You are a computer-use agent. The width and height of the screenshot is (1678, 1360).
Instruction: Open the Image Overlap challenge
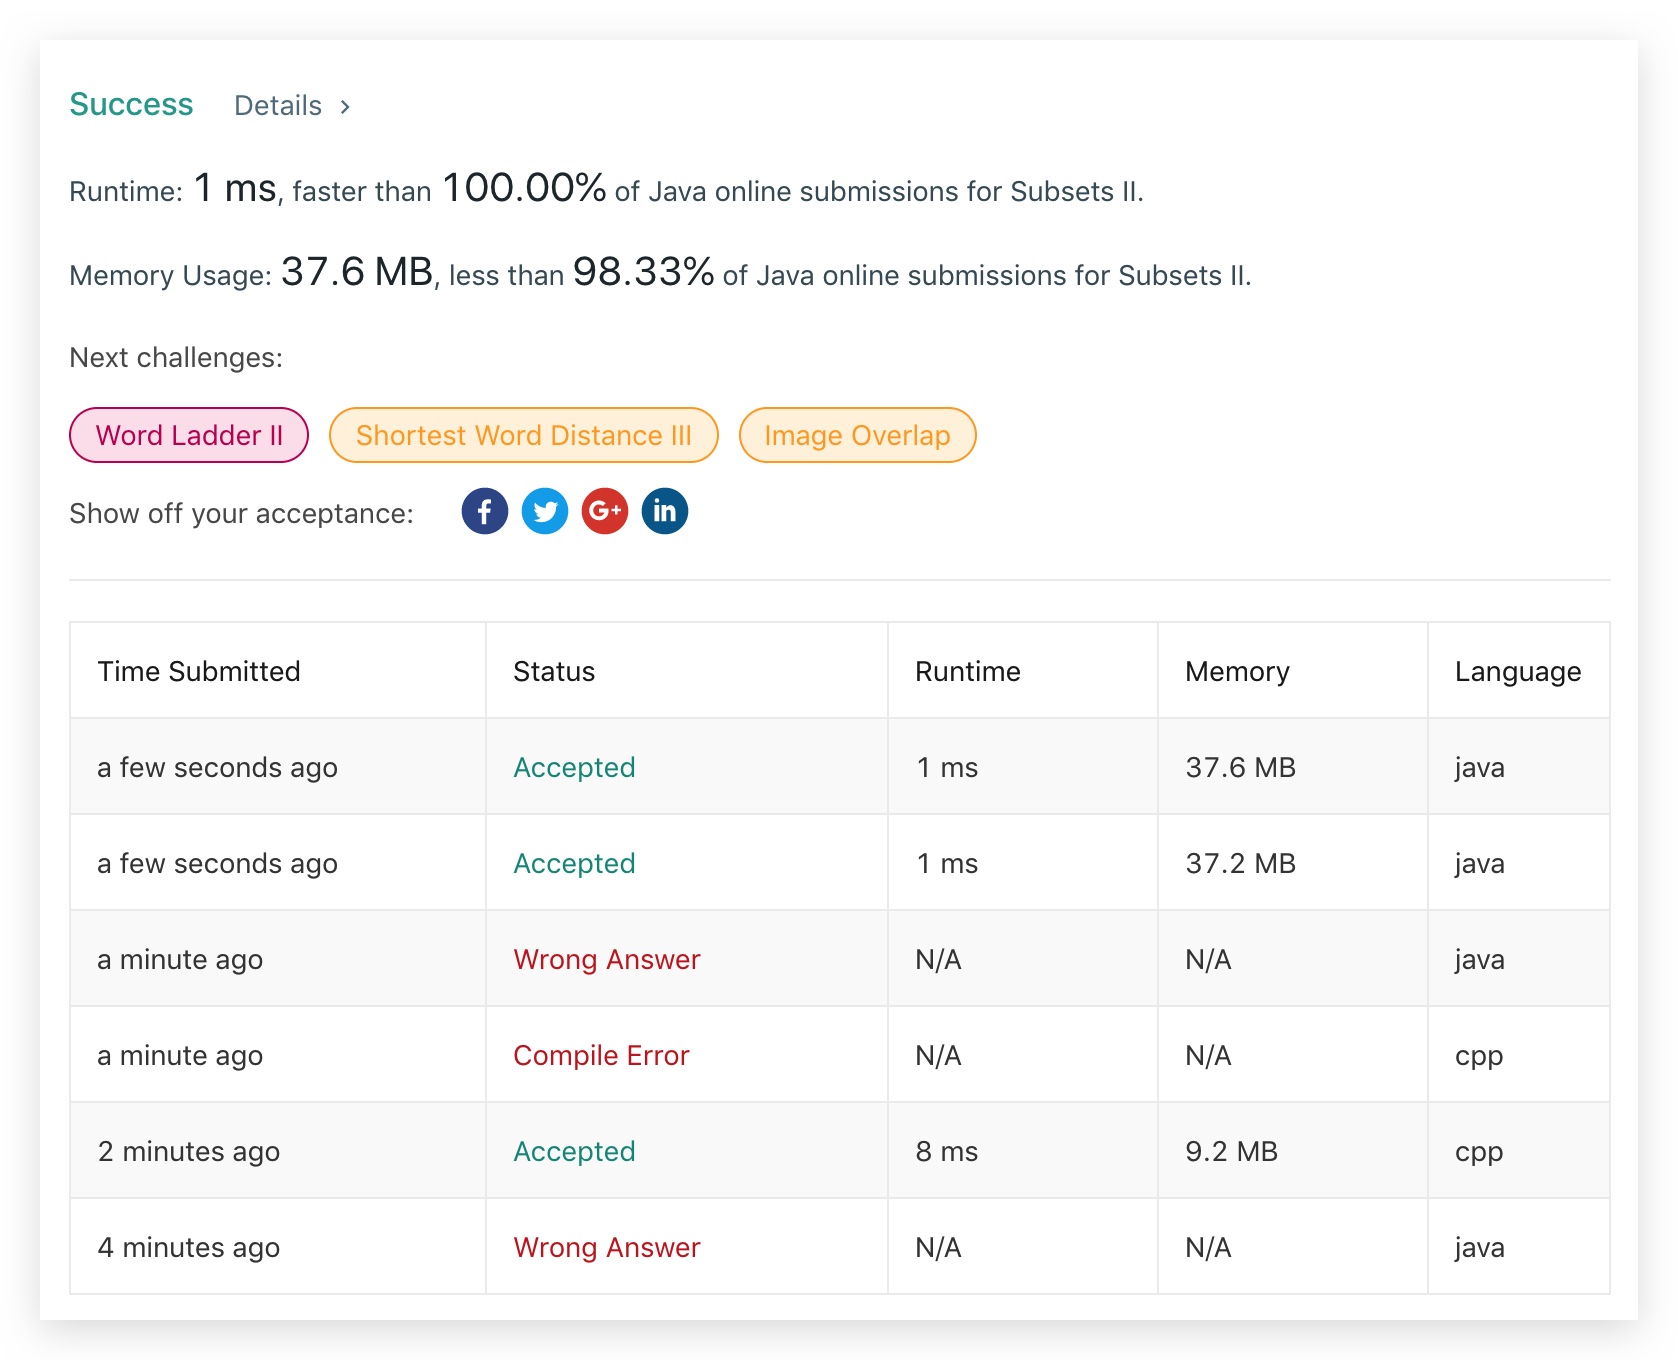point(857,435)
